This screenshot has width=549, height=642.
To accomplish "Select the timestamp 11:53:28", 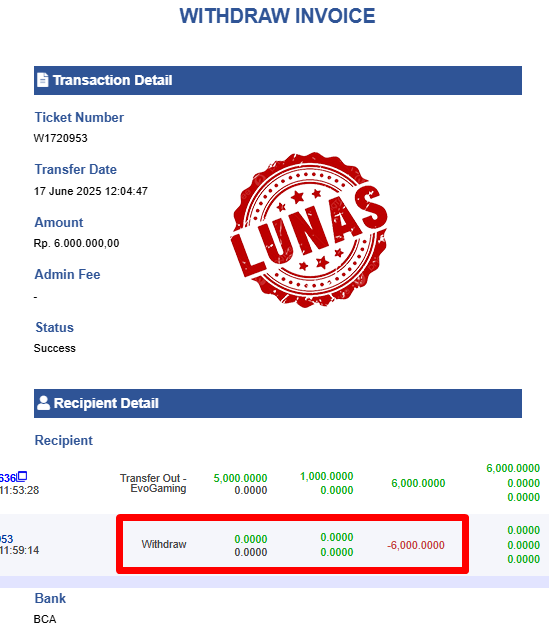I will [x=19, y=490].
